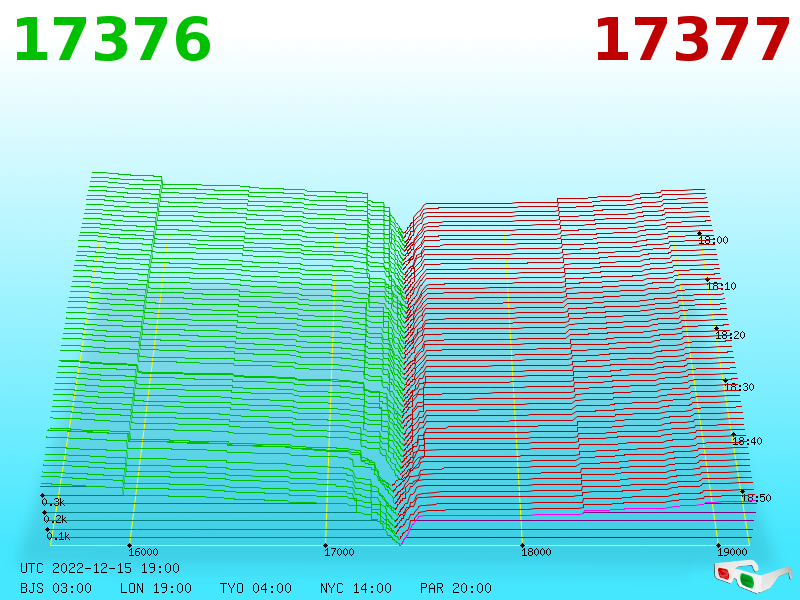The image size is (800, 600).
Task: Select the 18000 price axis label
Action: coord(536,552)
